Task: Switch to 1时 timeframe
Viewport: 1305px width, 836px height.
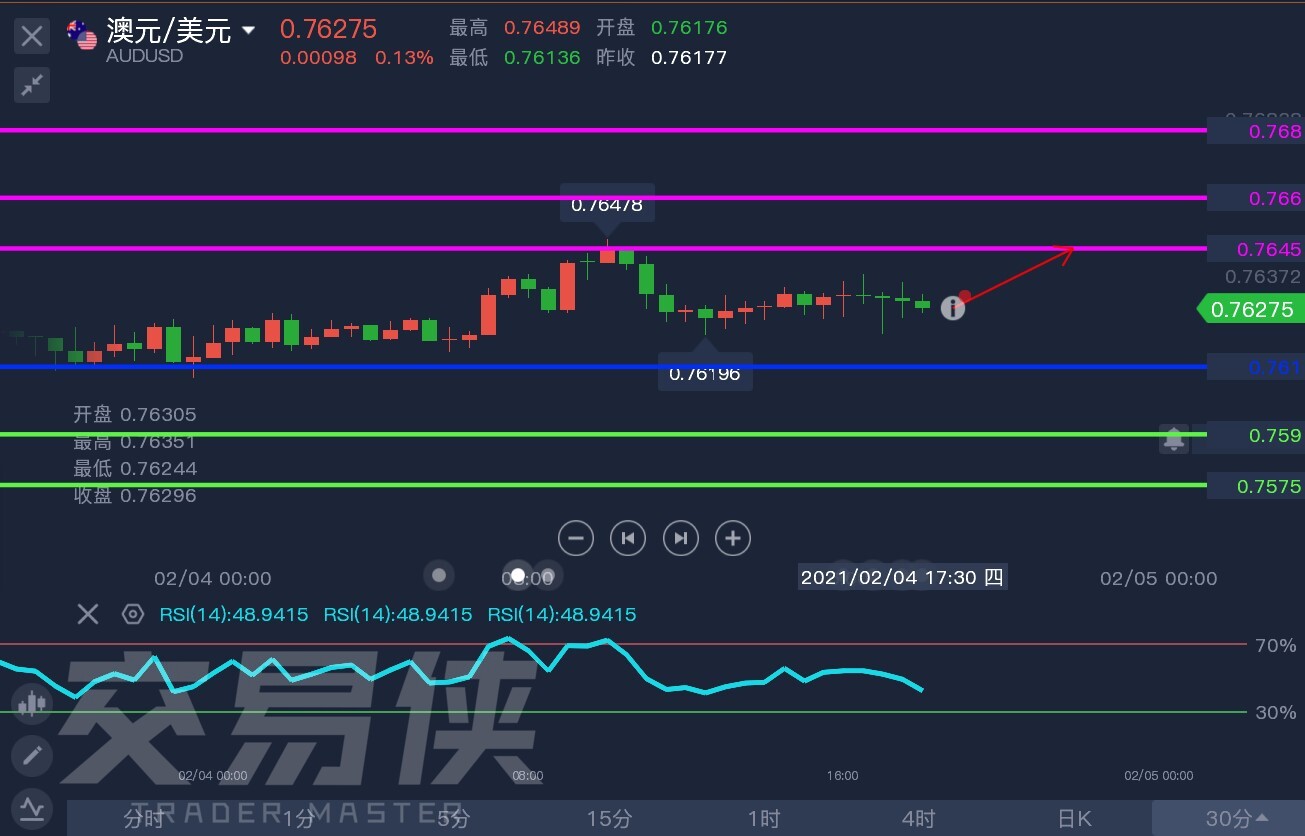Action: (x=763, y=819)
